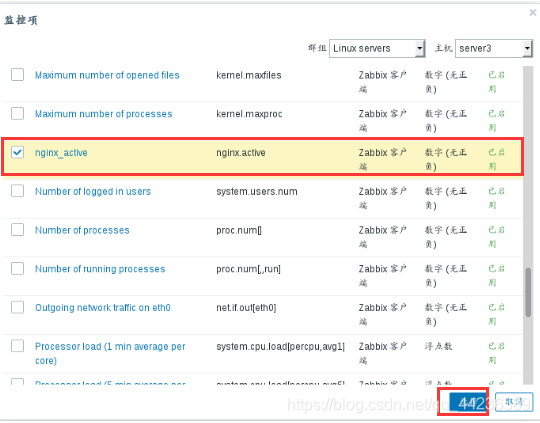
Task: Click the system.users.num key text
Action: pyautogui.click(x=257, y=192)
